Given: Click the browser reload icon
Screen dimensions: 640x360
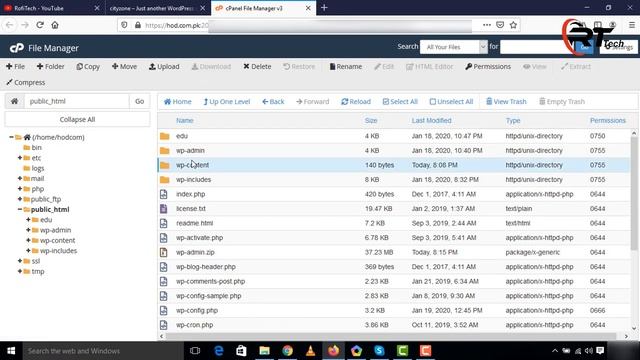Looking at the screenshot, I should click(40, 25).
